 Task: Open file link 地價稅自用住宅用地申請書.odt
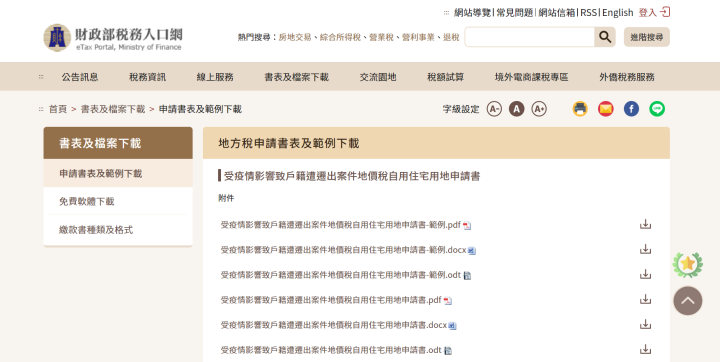pyautogui.click(x=331, y=350)
